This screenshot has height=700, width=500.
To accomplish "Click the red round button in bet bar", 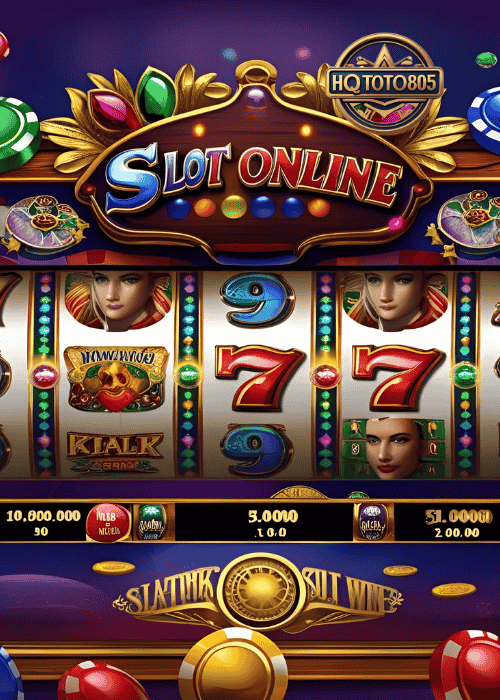I will coord(108,522).
